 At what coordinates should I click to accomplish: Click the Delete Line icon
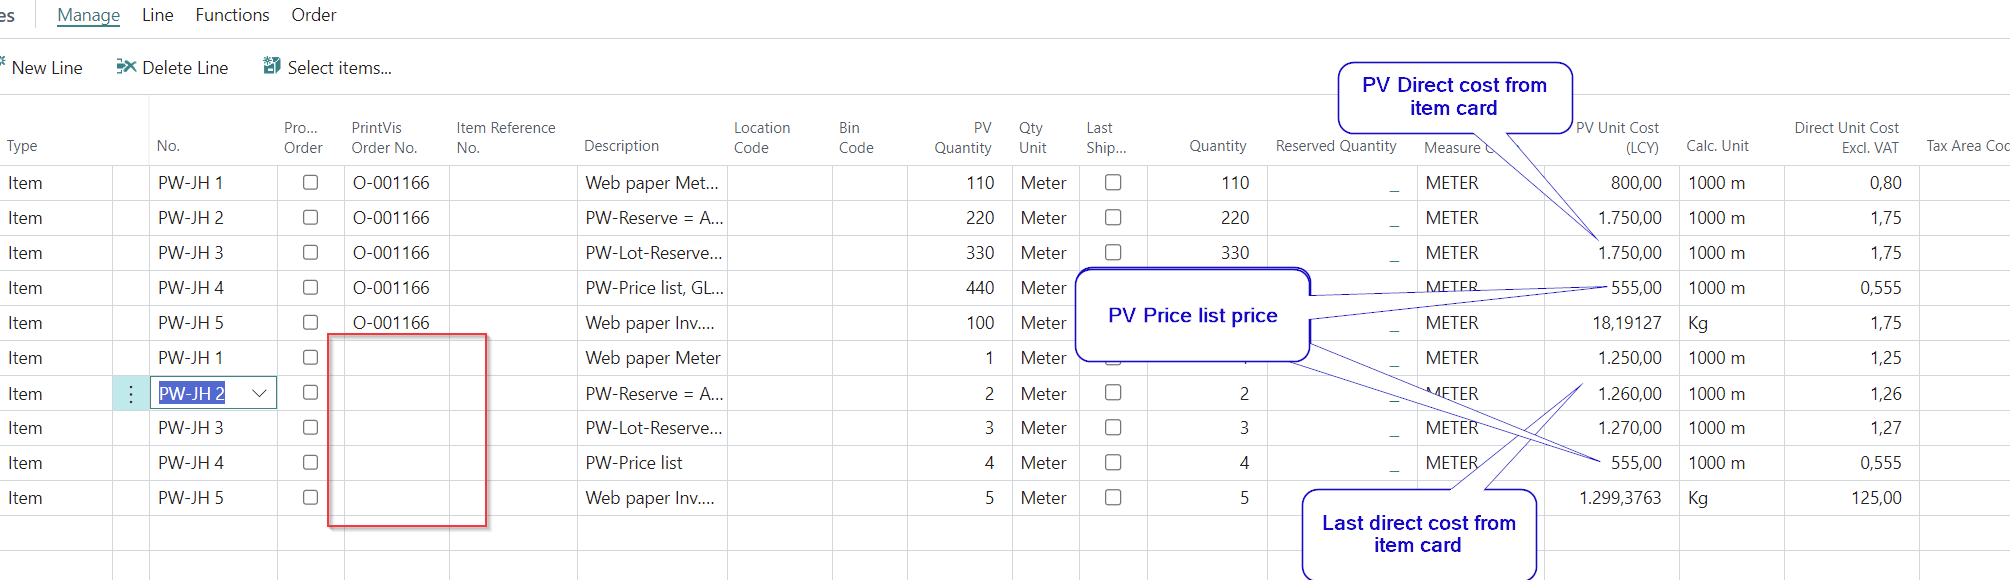pos(126,66)
